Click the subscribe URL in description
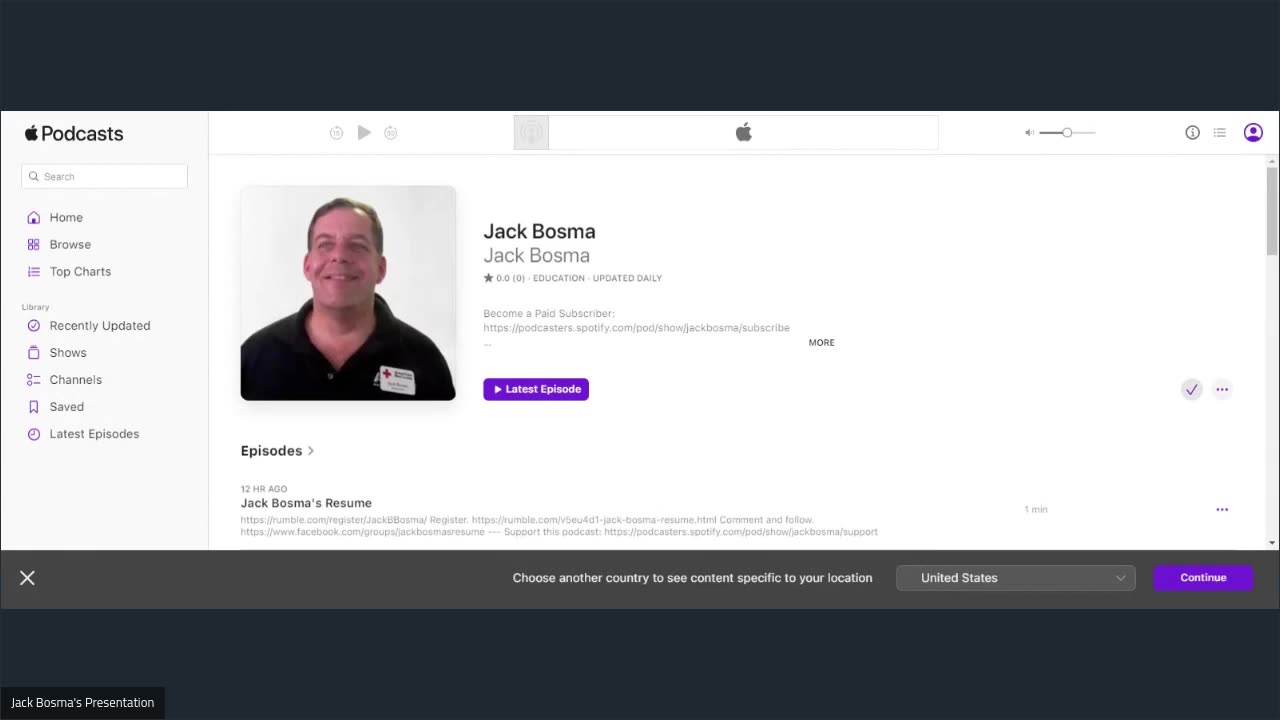Screen dimensions: 1280x720 [636, 328]
